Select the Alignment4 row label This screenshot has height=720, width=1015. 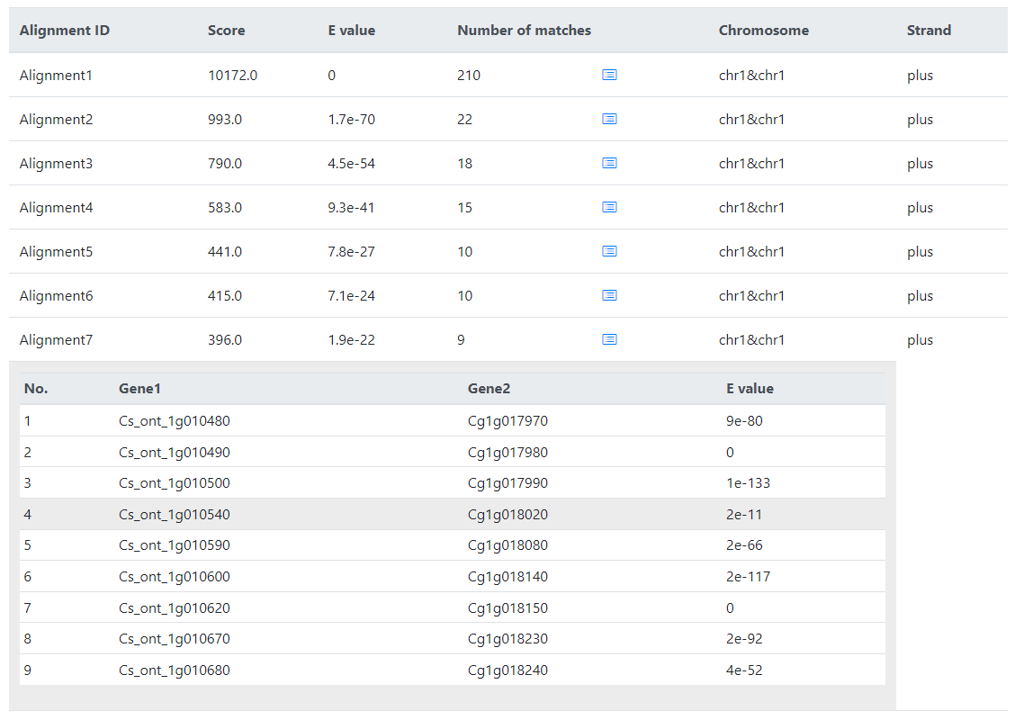click(x=56, y=207)
